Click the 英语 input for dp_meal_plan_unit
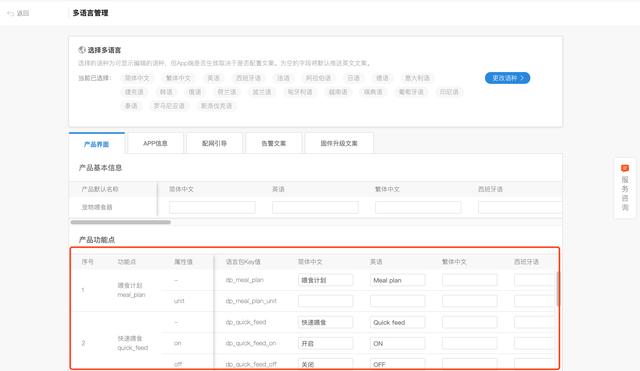640x371 pixels. pos(397,301)
